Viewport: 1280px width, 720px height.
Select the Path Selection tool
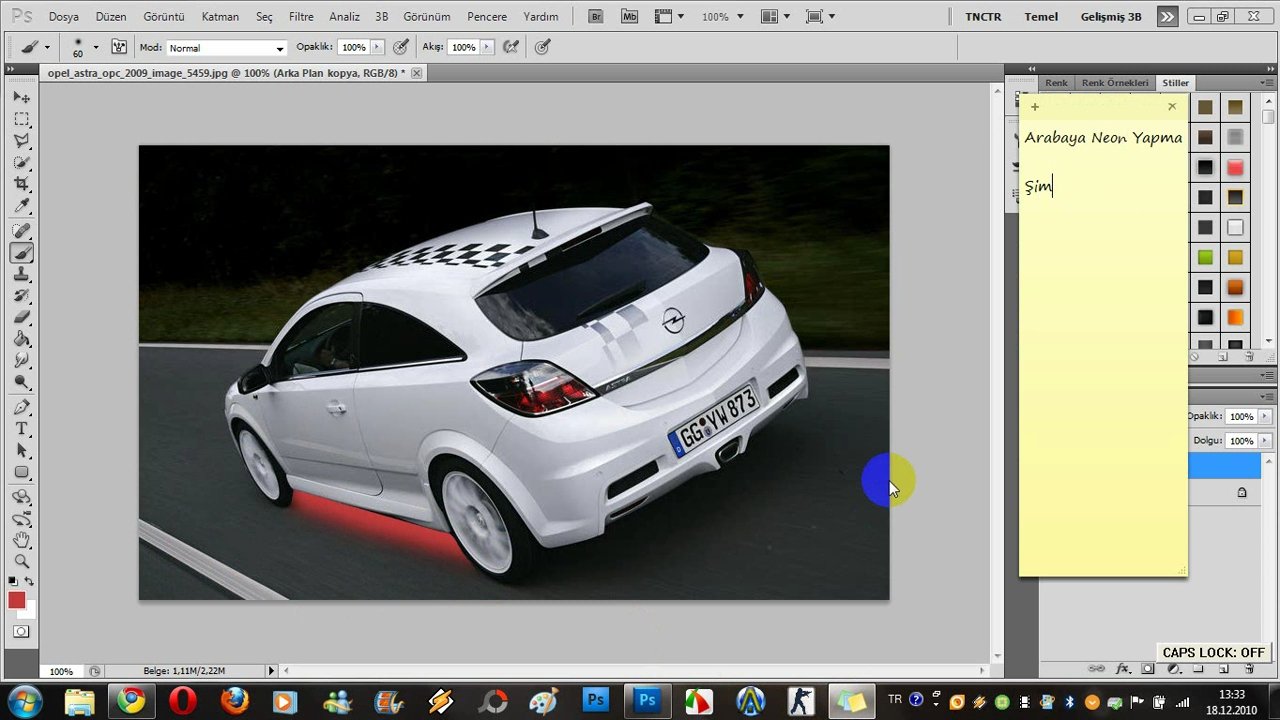click(21, 451)
